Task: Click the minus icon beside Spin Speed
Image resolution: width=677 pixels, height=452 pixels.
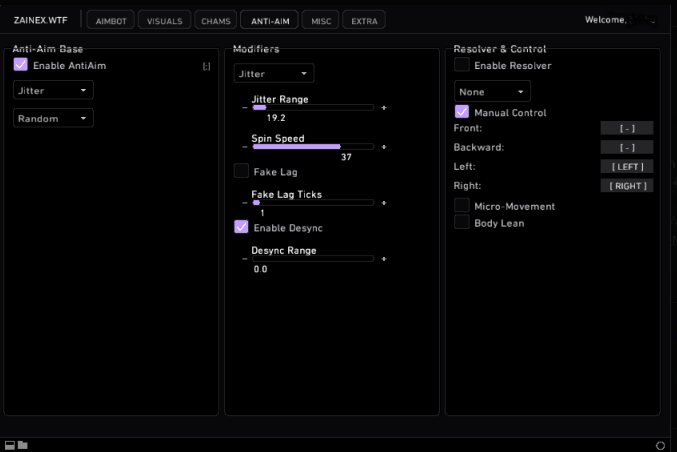Action: [x=244, y=146]
